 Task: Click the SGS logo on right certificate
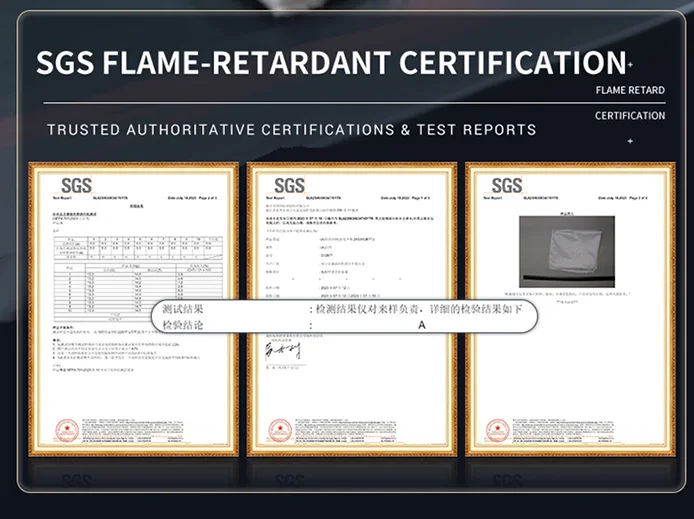click(x=507, y=186)
